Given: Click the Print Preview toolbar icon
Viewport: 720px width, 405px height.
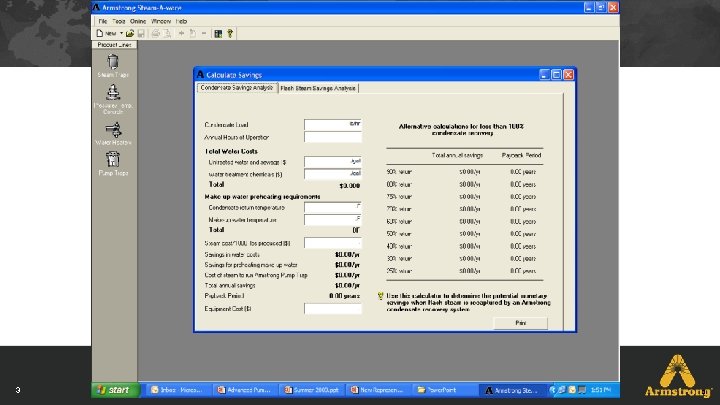Looking at the screenshot, I should pos(168,34).
